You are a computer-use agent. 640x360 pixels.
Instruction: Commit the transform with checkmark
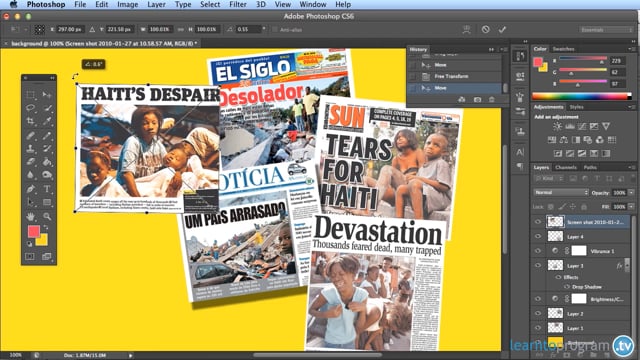[502, 29]
